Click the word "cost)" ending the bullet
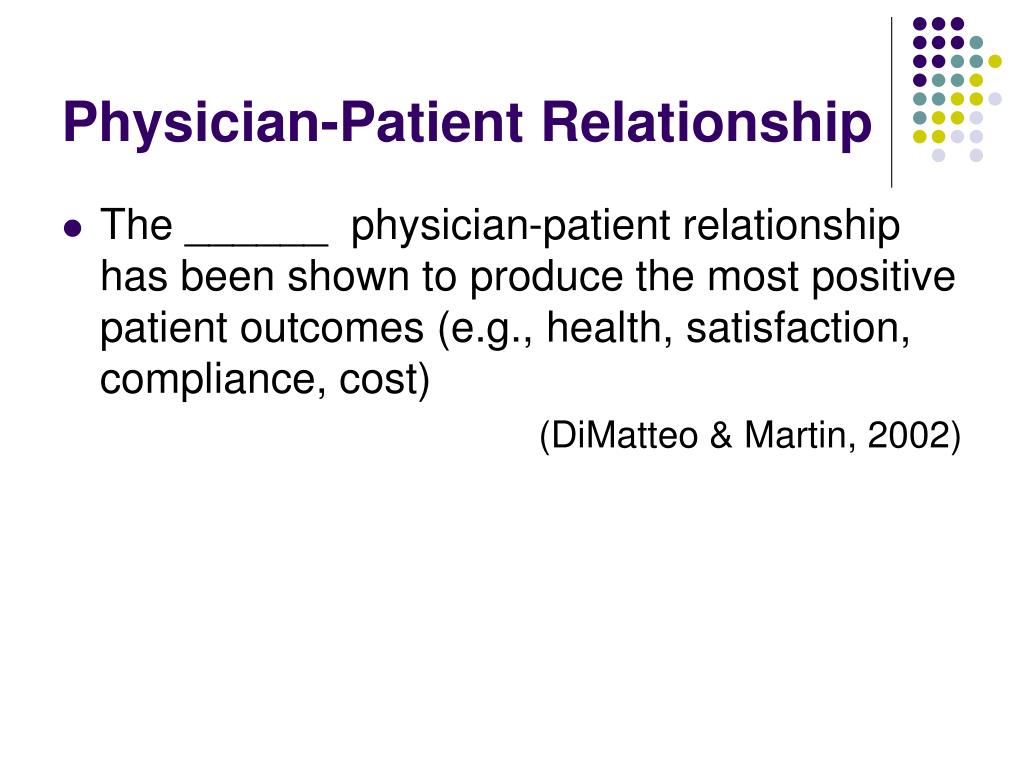 coord(384,379)
